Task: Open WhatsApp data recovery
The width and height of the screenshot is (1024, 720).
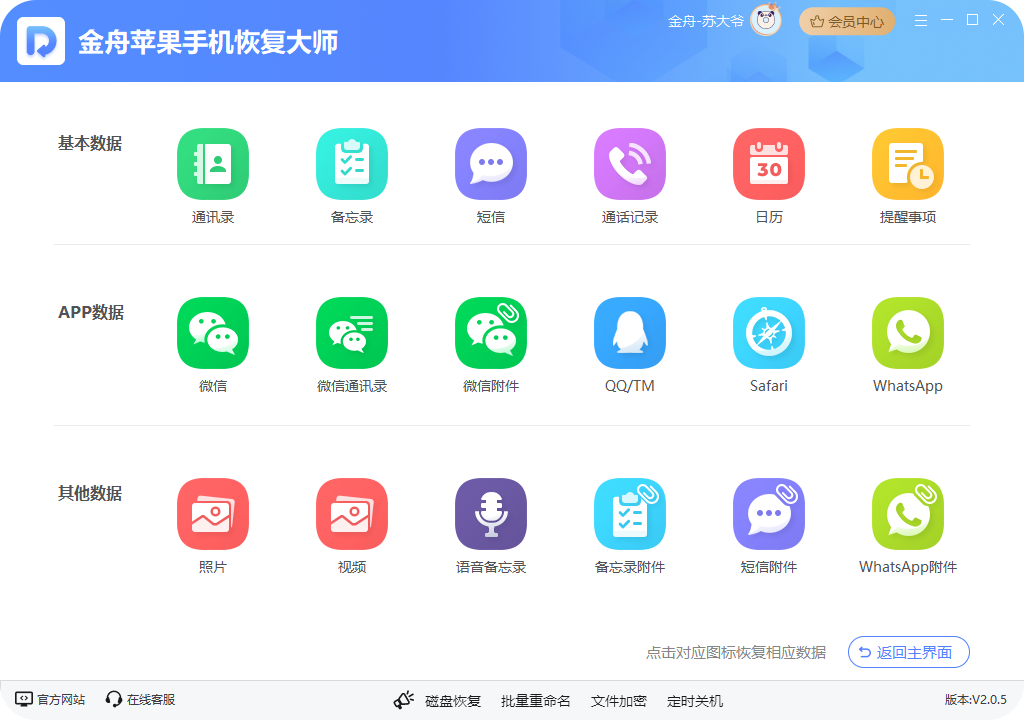Action: (907, 333)
